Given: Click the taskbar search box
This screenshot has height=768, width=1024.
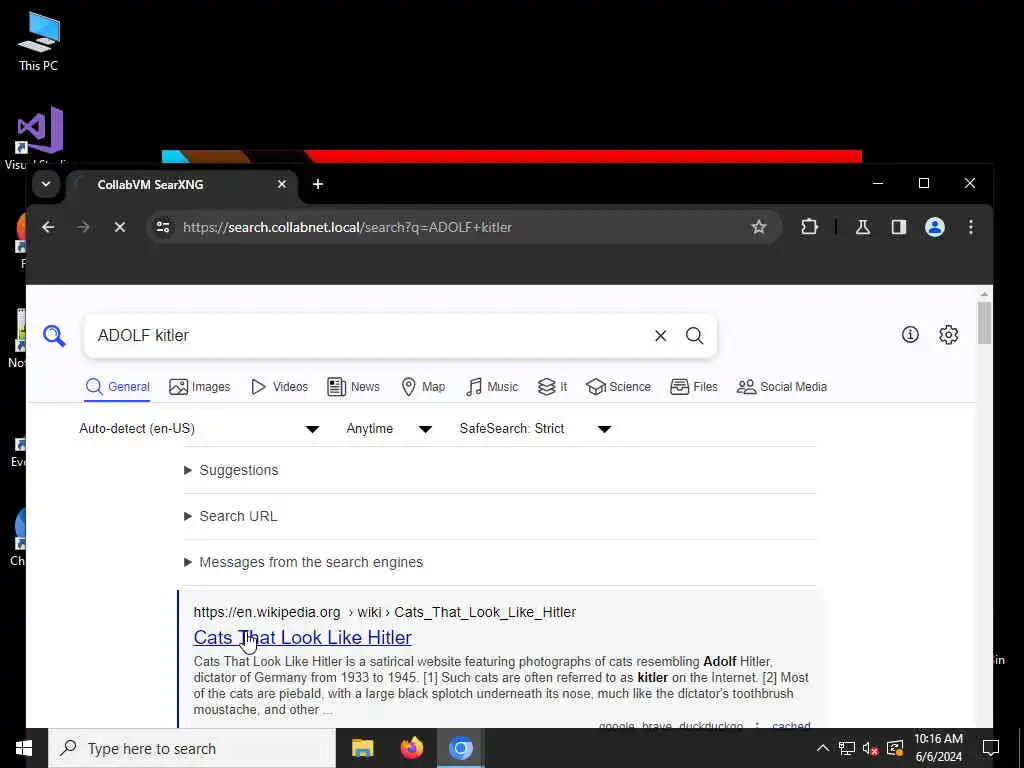Looking at the screenshot, I should [x=192, y=748].
